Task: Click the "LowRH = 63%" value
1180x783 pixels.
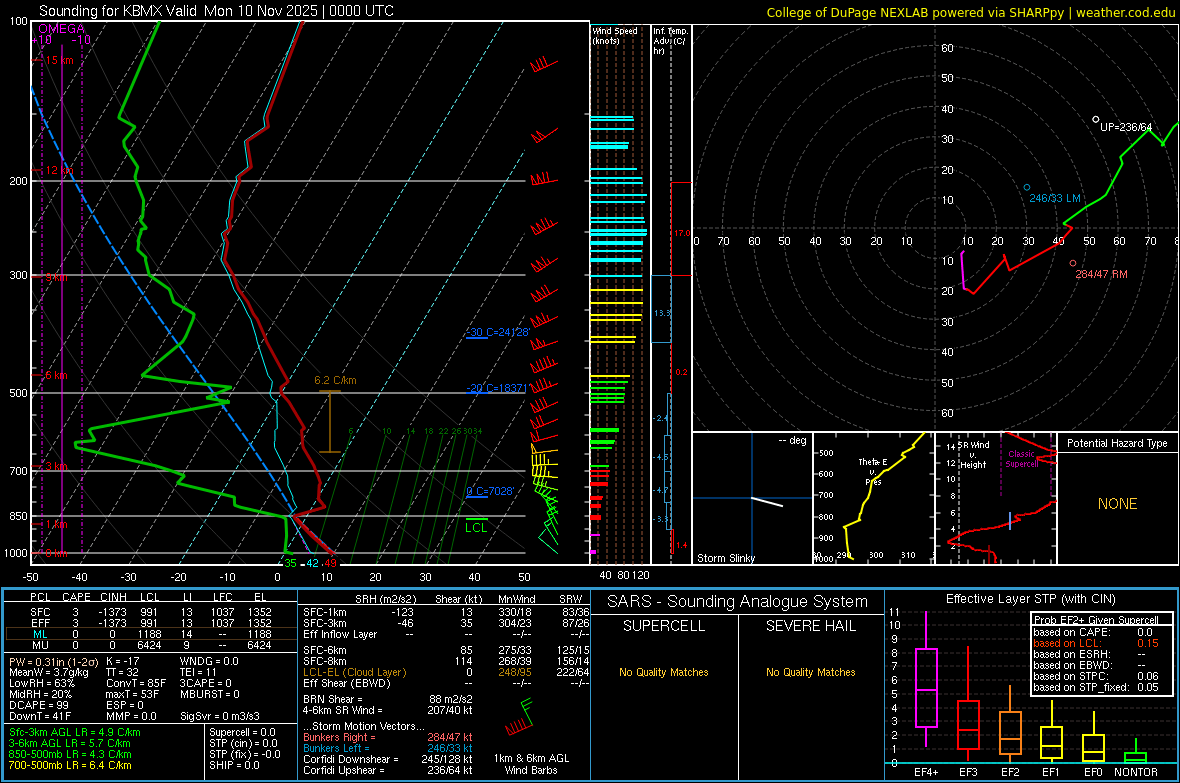Action: [x=41, y=683]
